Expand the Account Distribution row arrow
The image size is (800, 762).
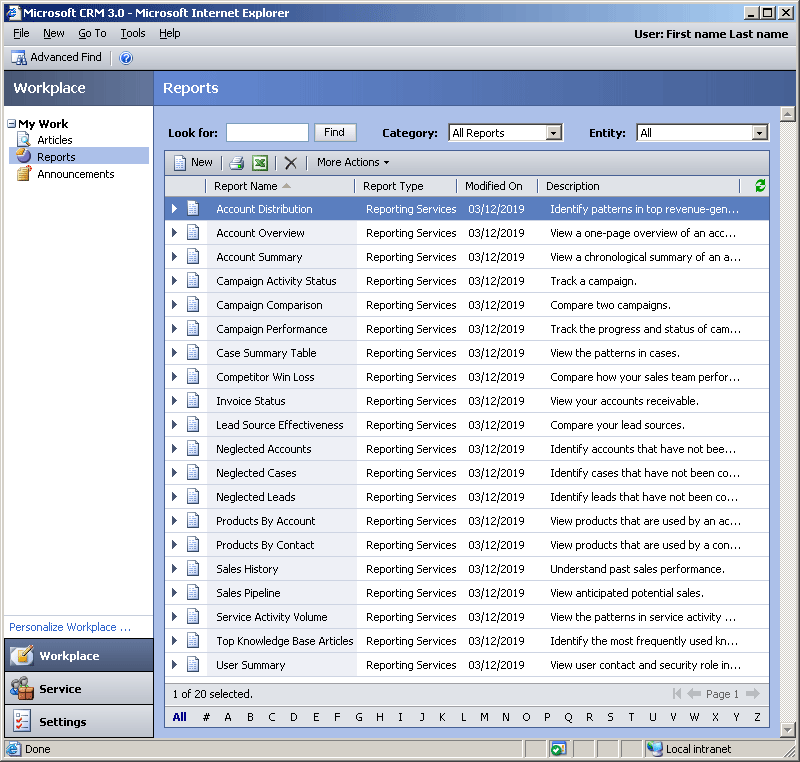click(x=174, y=209)
